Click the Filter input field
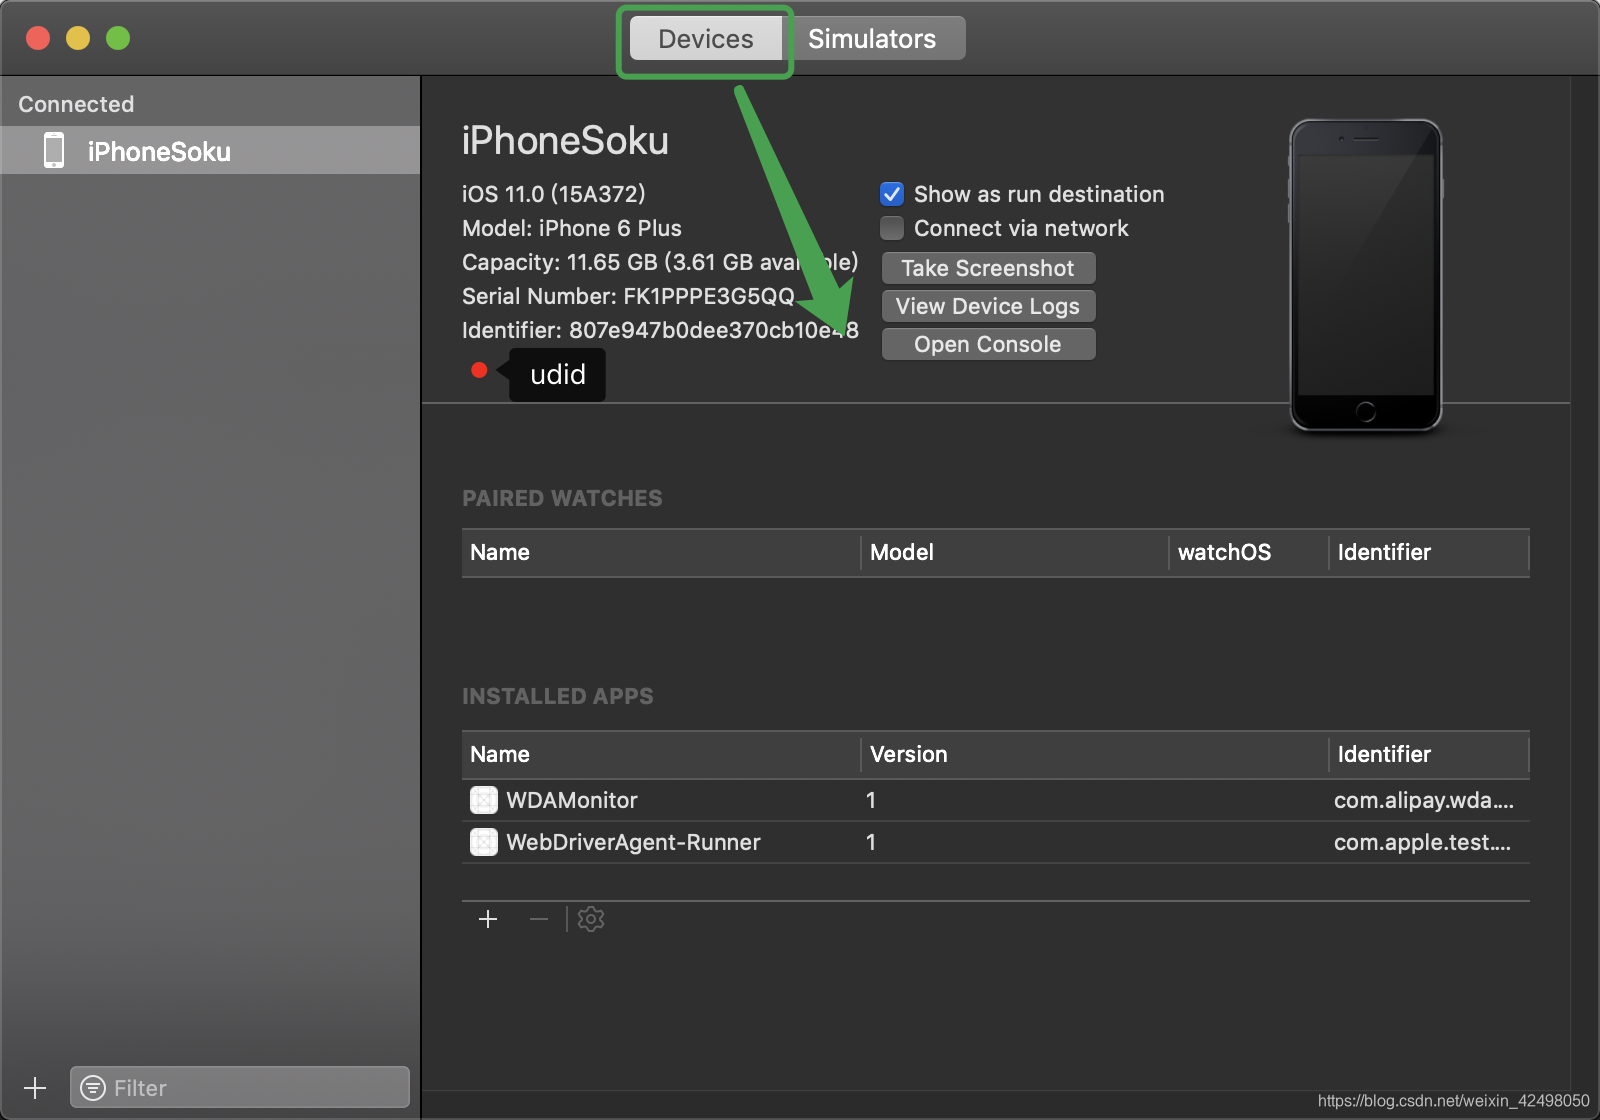Viewport: 1600px width, 1120px height. pos(240,1087)
